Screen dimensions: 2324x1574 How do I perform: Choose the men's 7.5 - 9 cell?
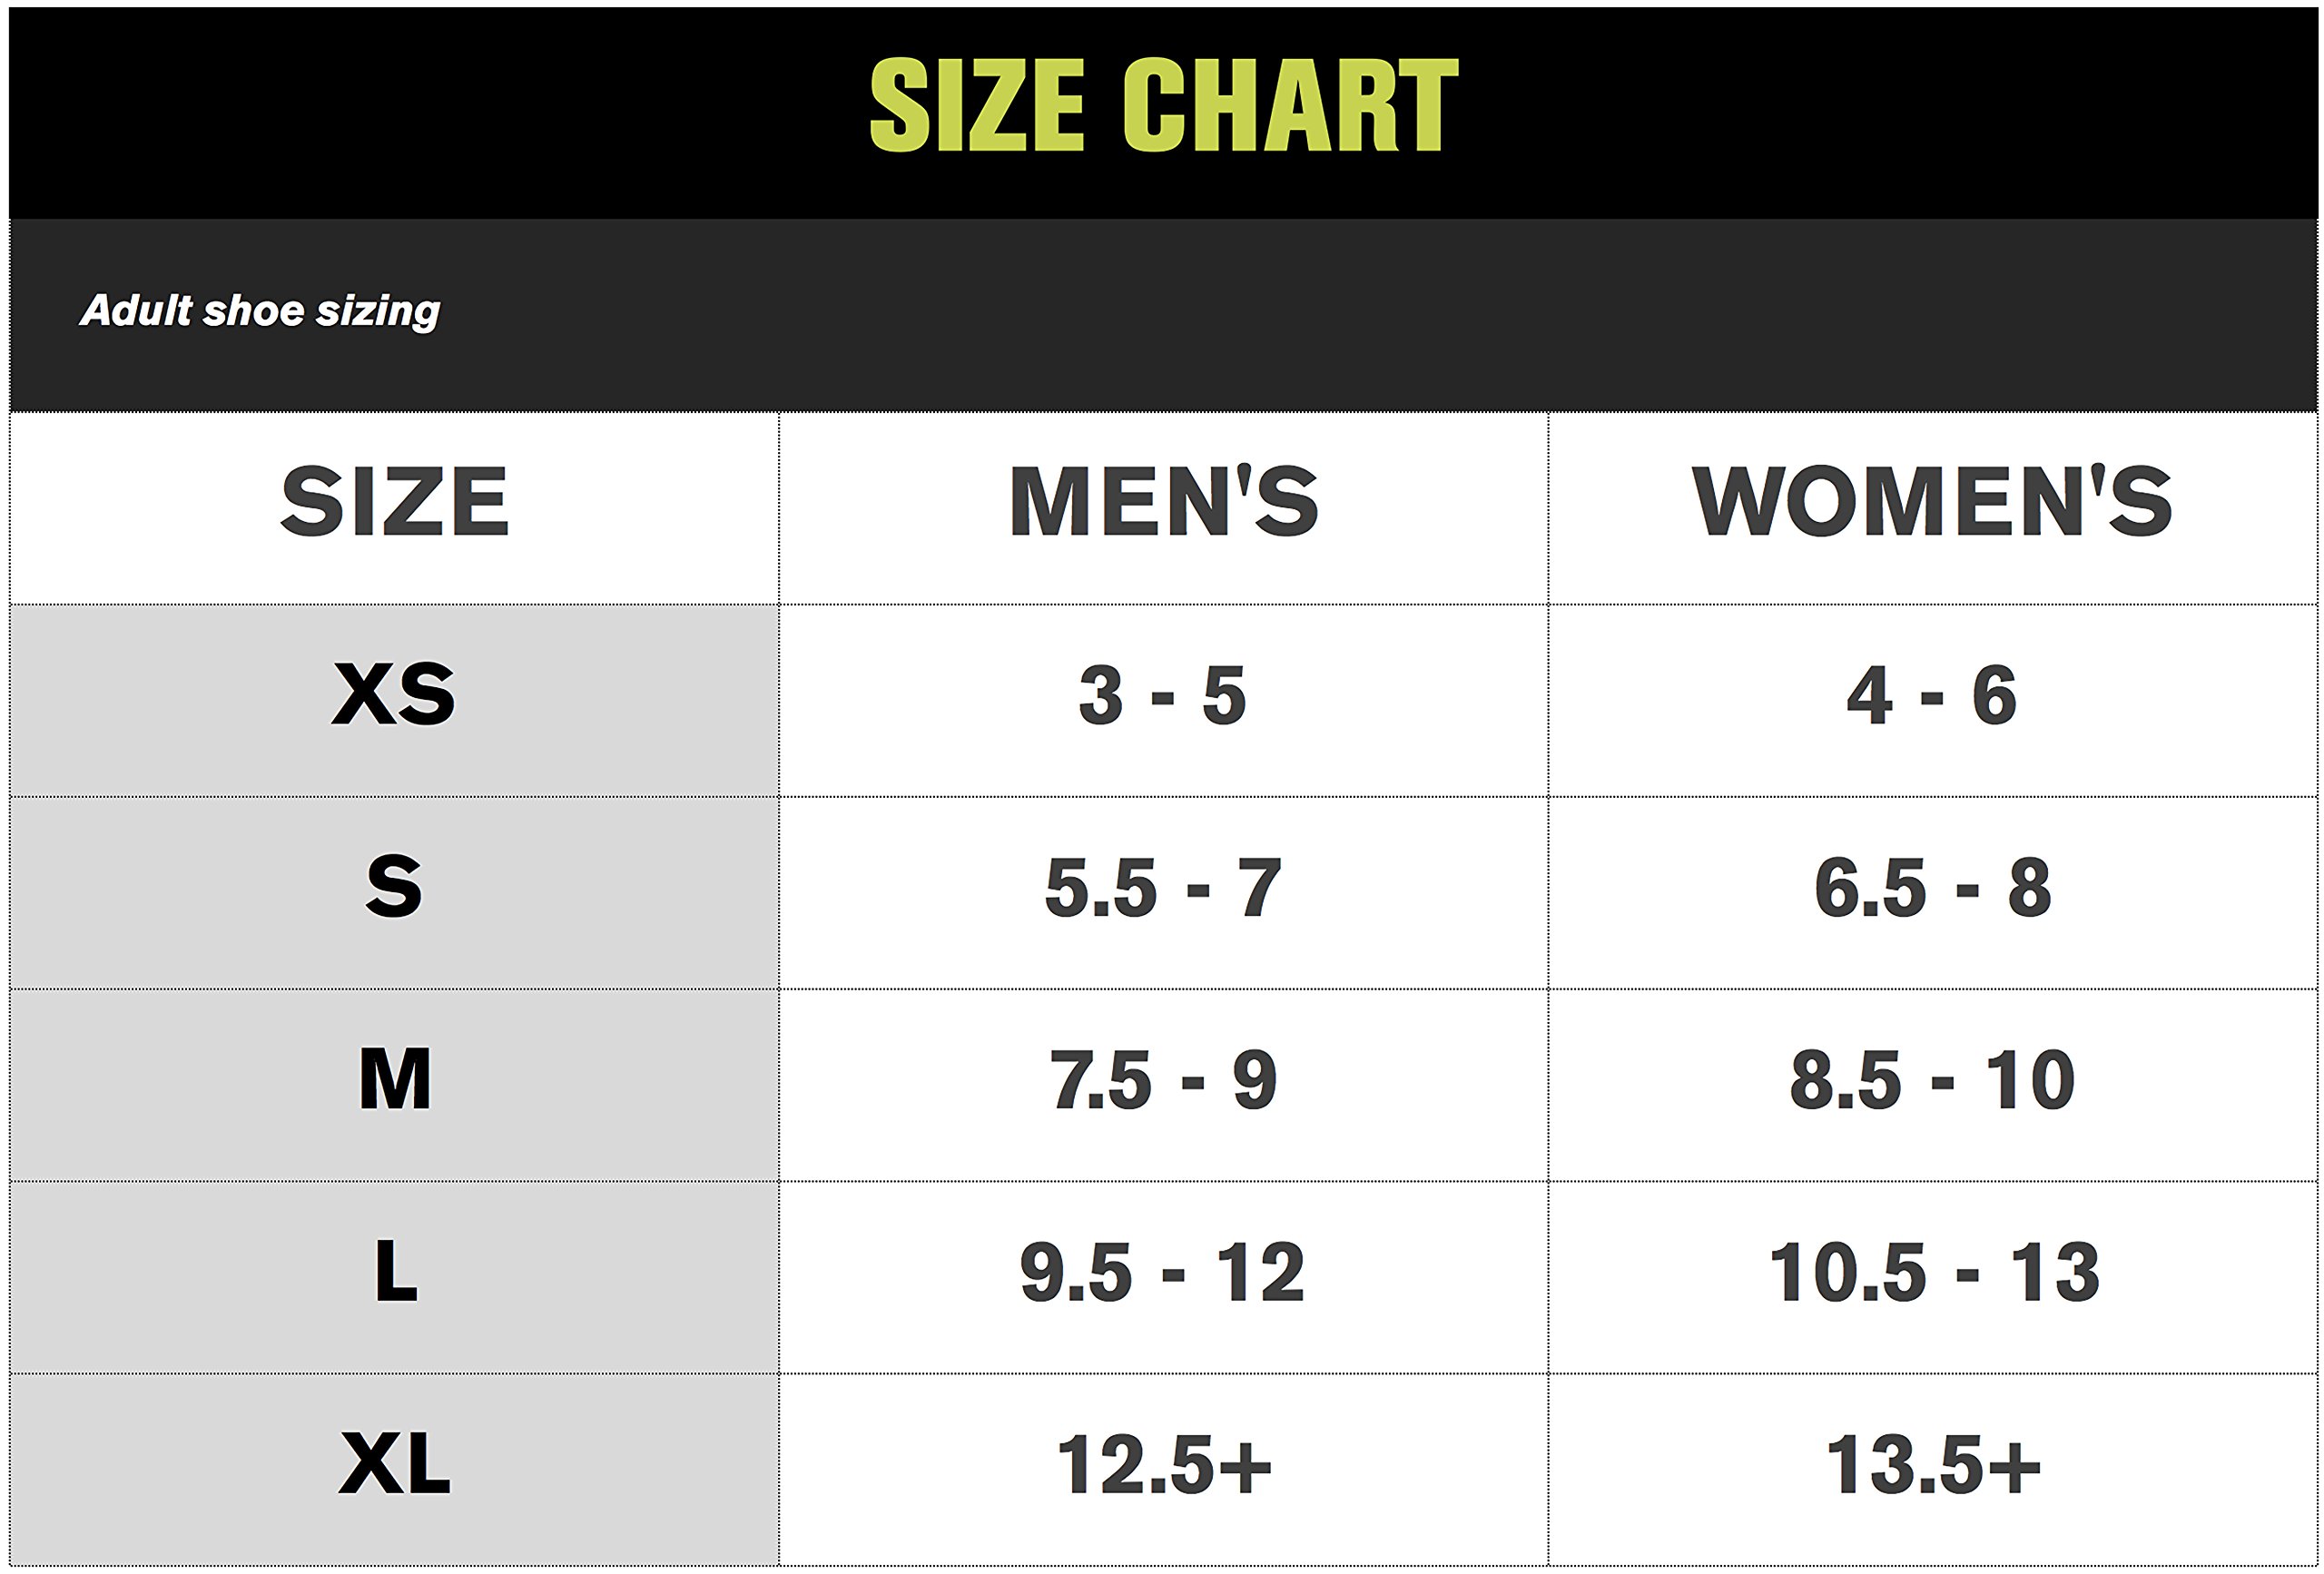(x=1163, y=1080)
